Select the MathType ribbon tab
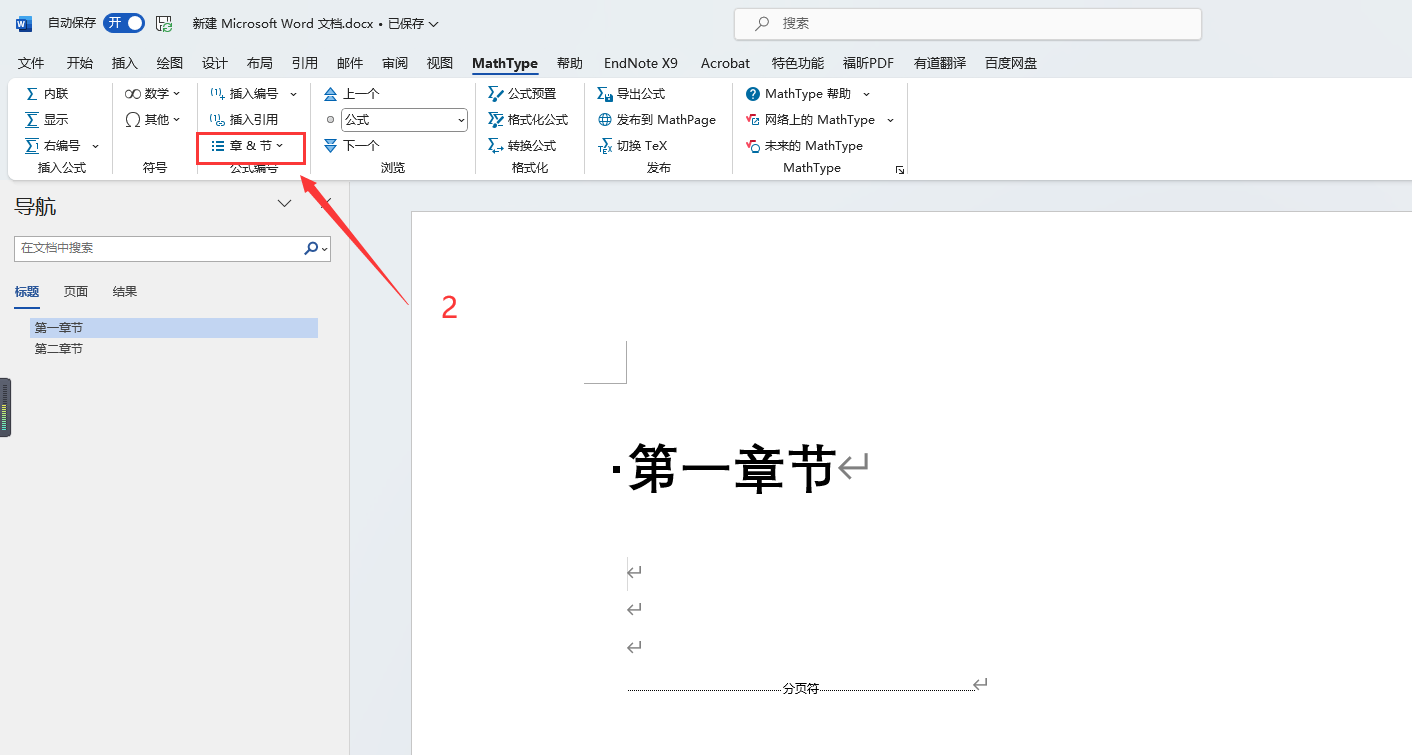Viewport: 1412px width, 755px height. click(x=505, y=63)
